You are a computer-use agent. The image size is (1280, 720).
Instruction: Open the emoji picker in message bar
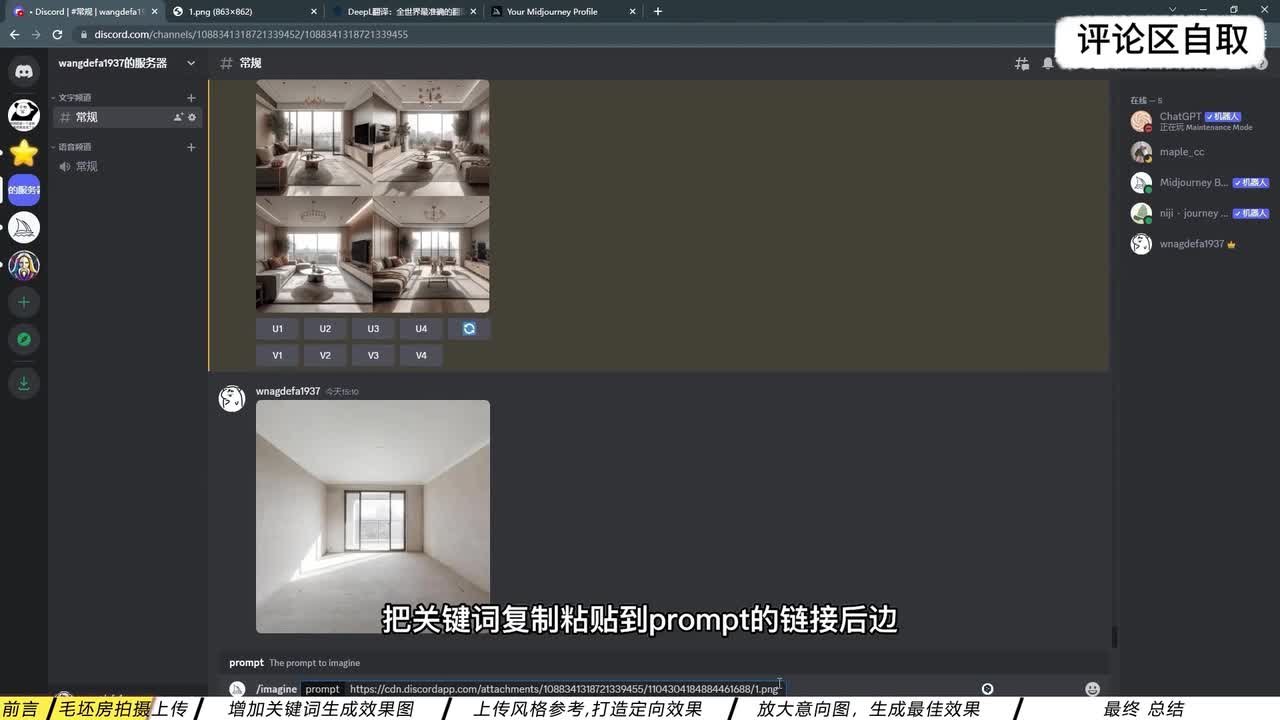1092,689
